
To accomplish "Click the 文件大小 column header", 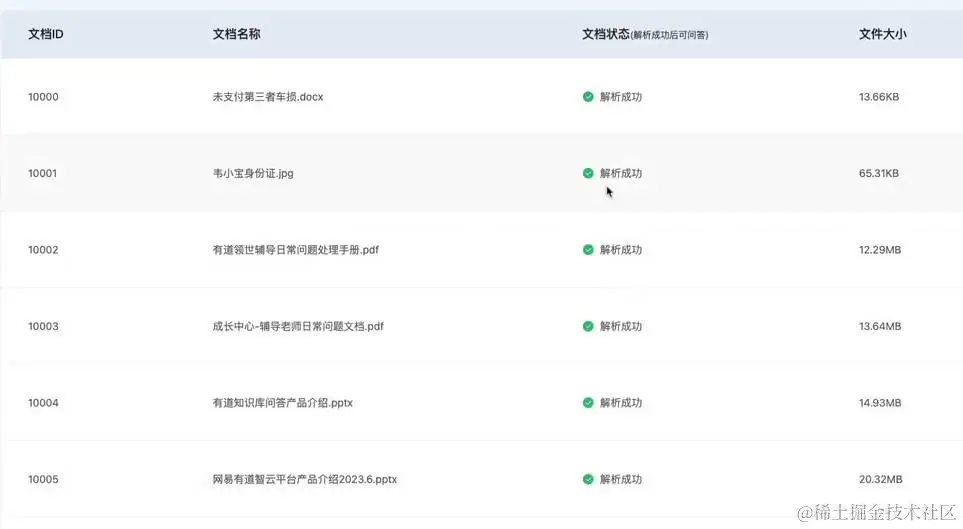I will click(x=883, y=34).
